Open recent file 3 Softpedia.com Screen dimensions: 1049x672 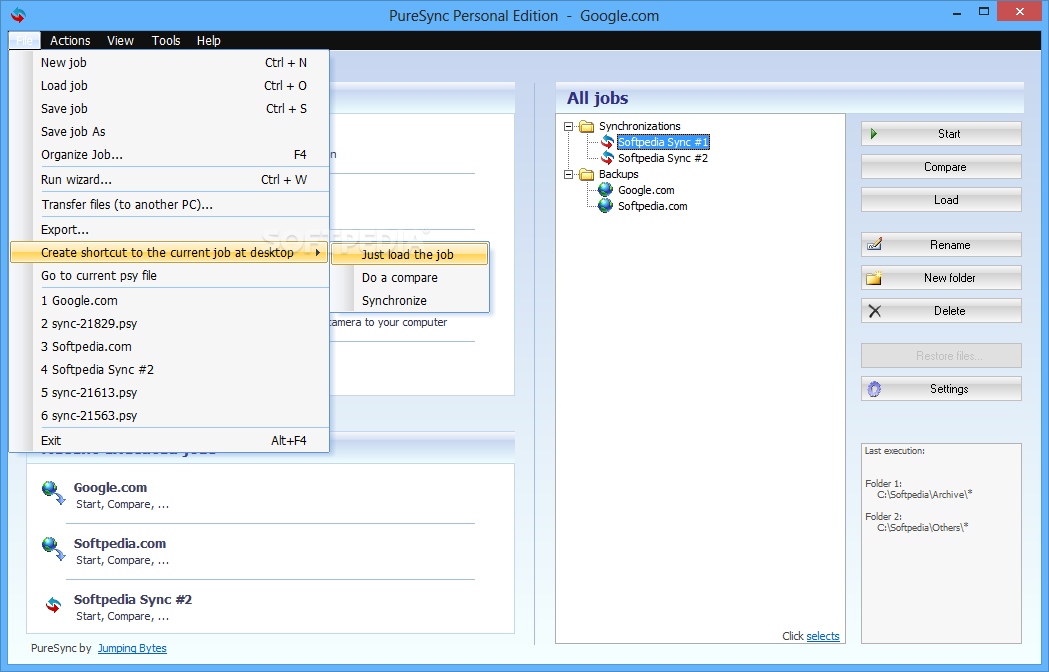coord(170,347)
